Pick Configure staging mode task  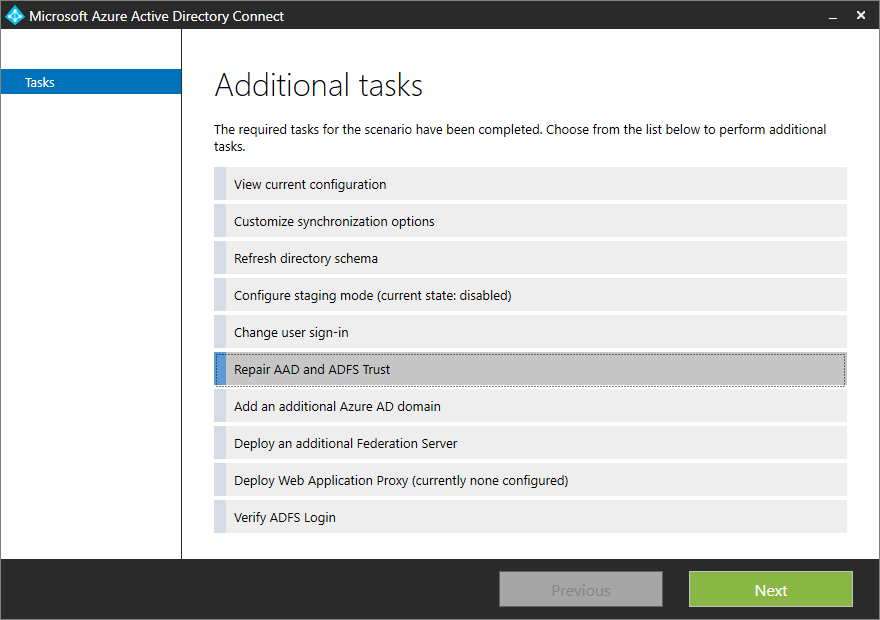point(530,295)
